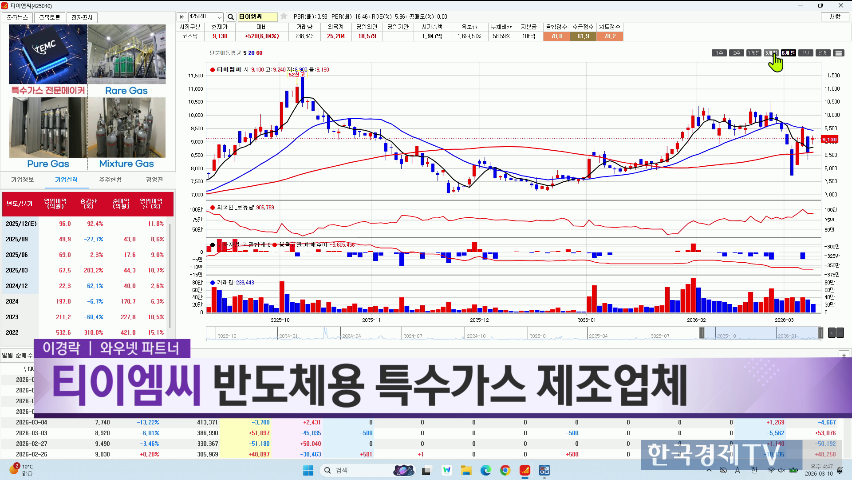Click the red 티이엠씨 price legend marker
Viewport: 852px width, 480px height.
pos(212,69)
